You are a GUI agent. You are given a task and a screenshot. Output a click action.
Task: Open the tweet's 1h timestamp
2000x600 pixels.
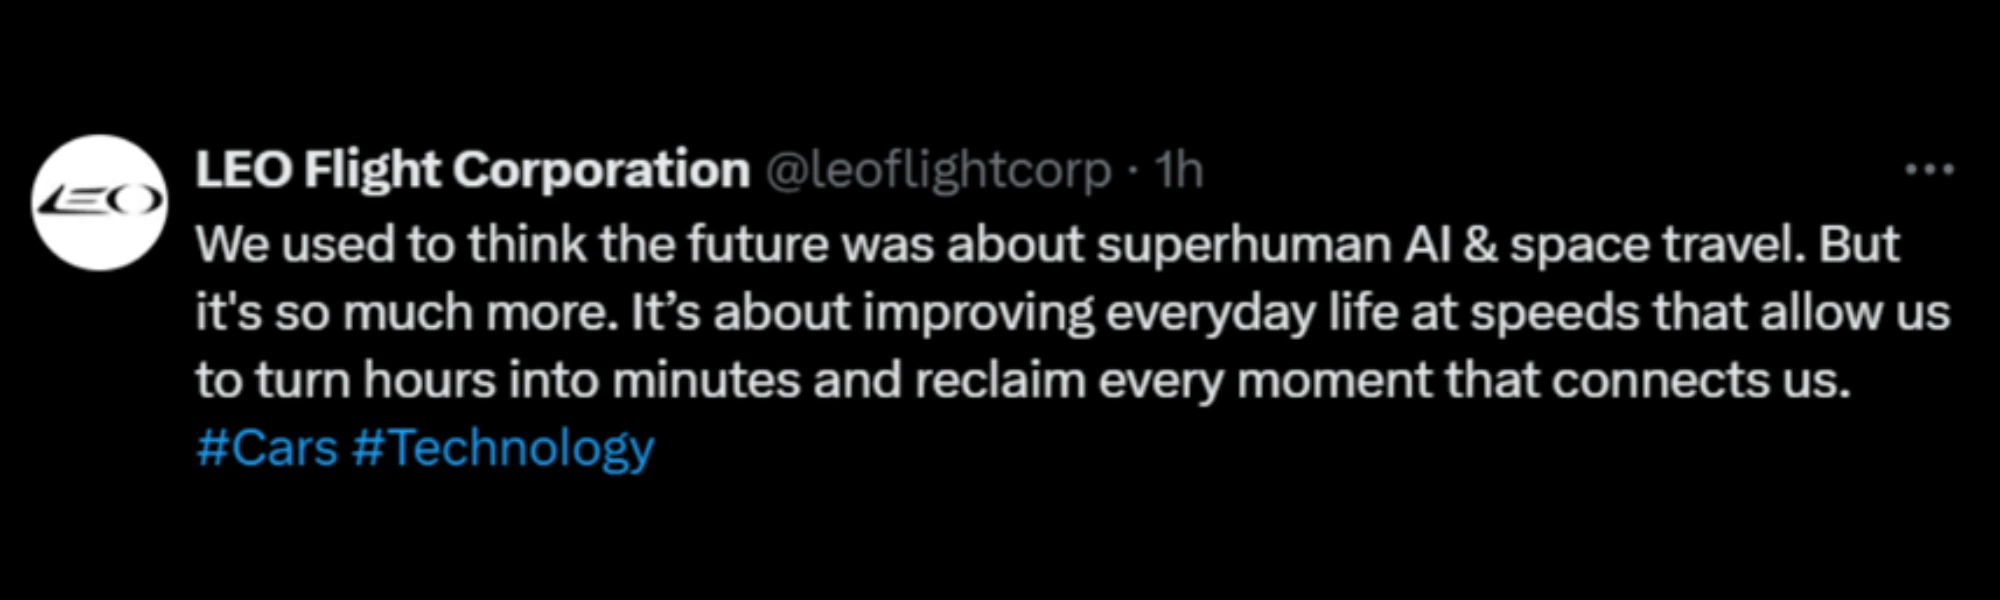click(1179, 172)
